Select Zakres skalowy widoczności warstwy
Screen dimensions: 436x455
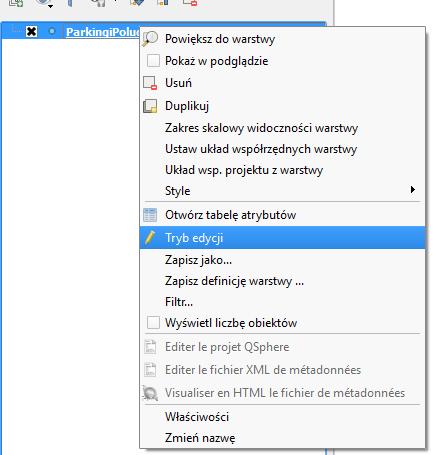pos(261,128)
